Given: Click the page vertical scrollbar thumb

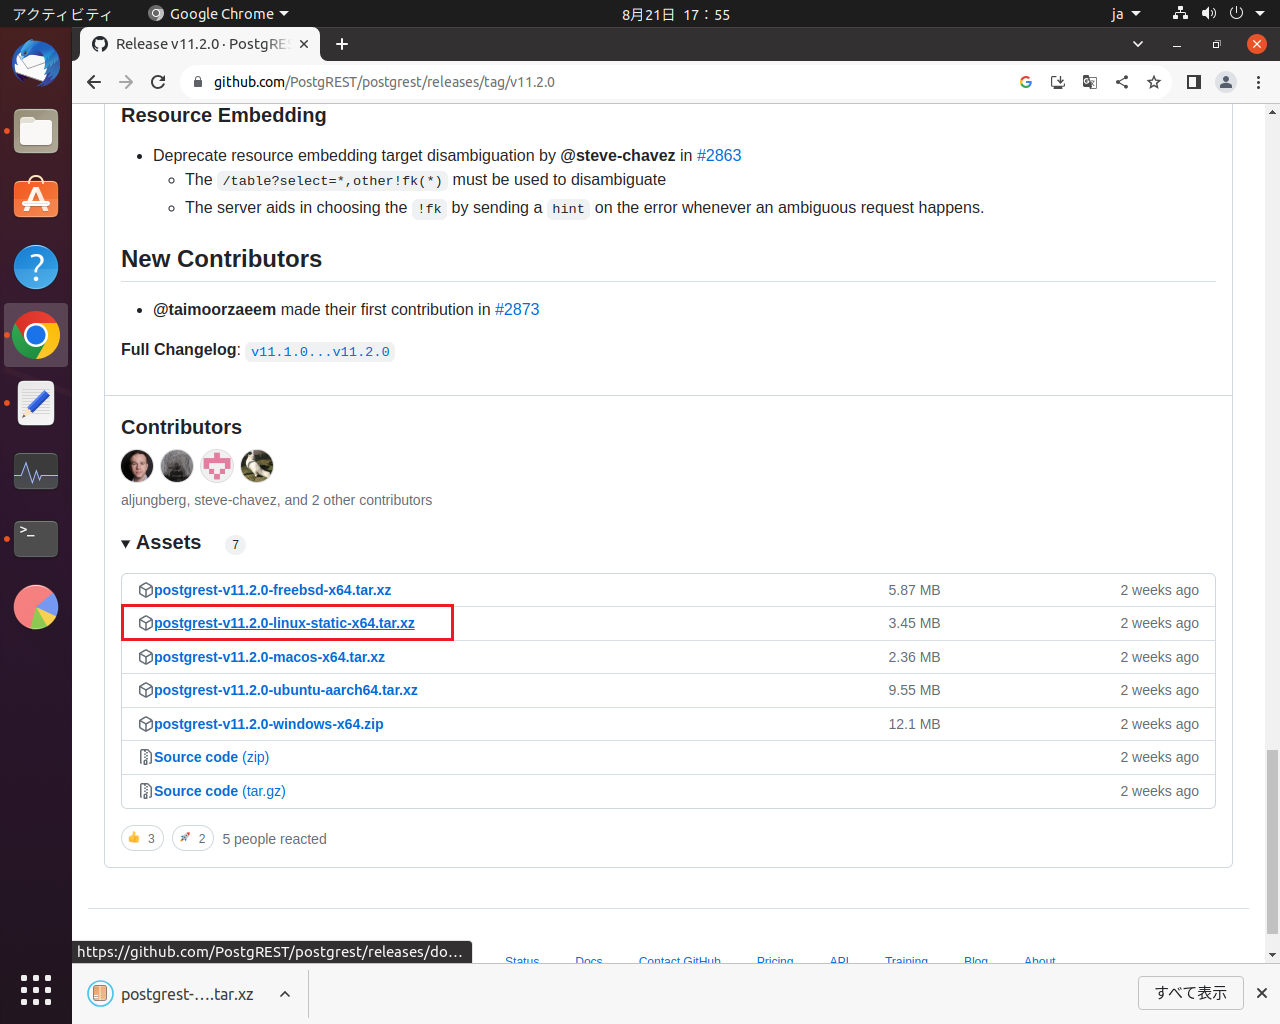Looking at the screenshot, I should pos(1272,841).
